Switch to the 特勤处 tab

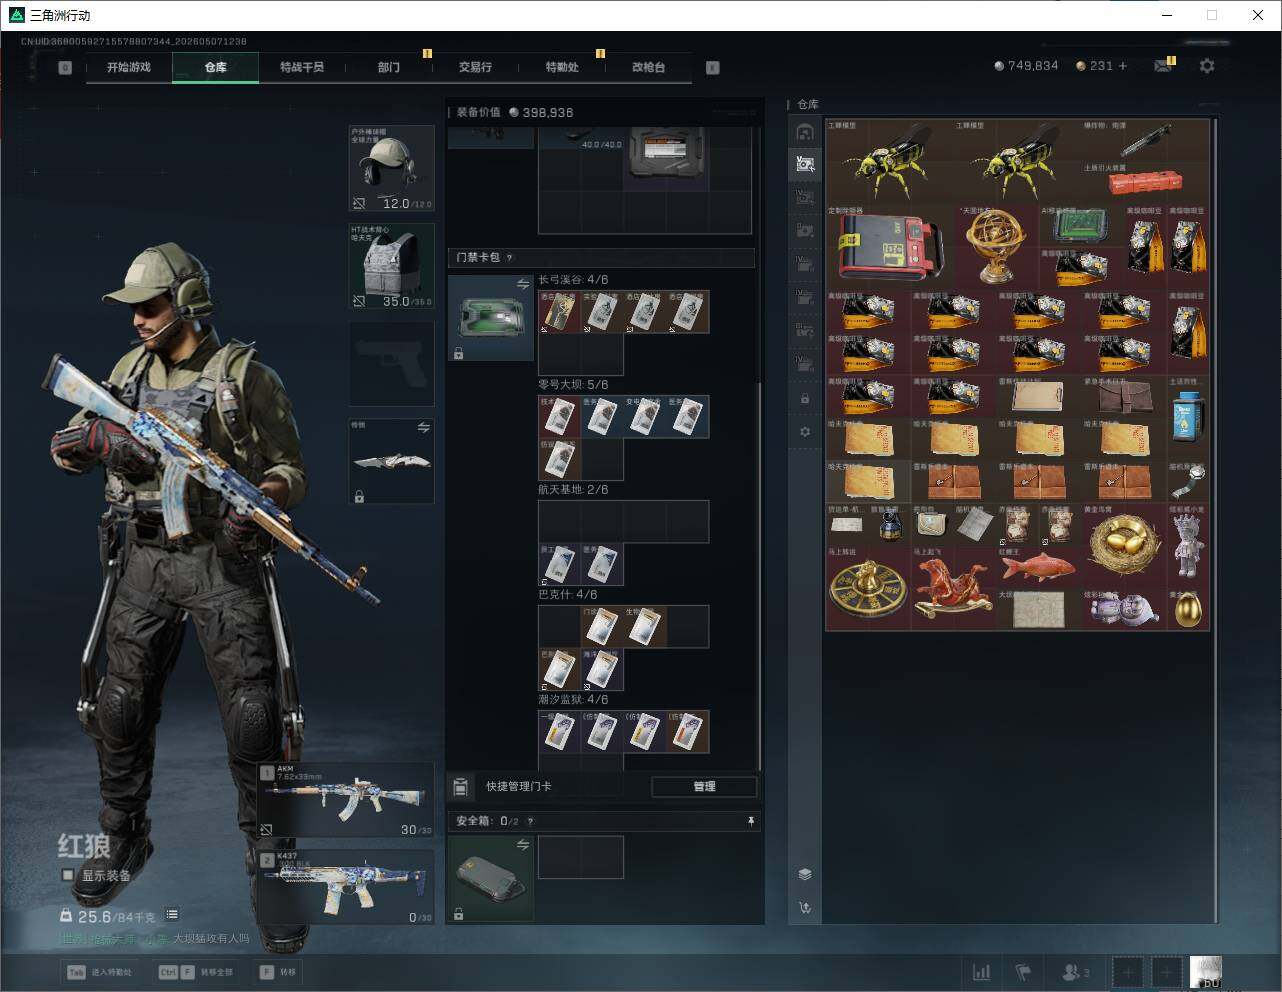click(562, 67)
